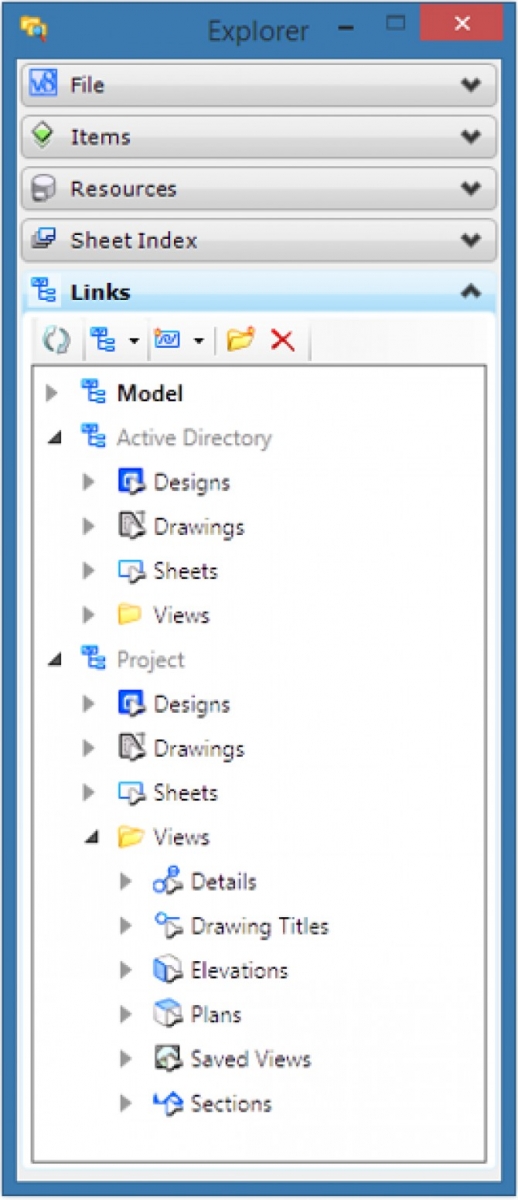This screenshot has height=1200, width=518.
Task: Open the link set dropdown arrow
Action: (x=198, y=342)
